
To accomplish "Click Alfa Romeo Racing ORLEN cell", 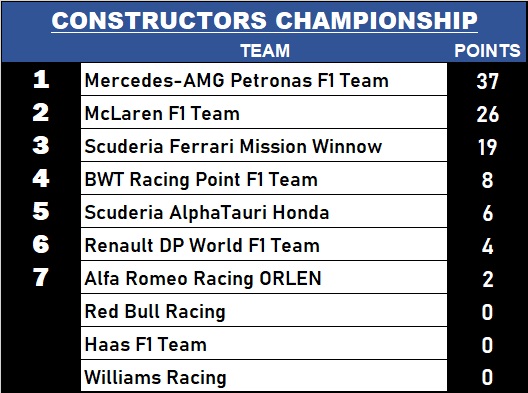I will point(264,277).
